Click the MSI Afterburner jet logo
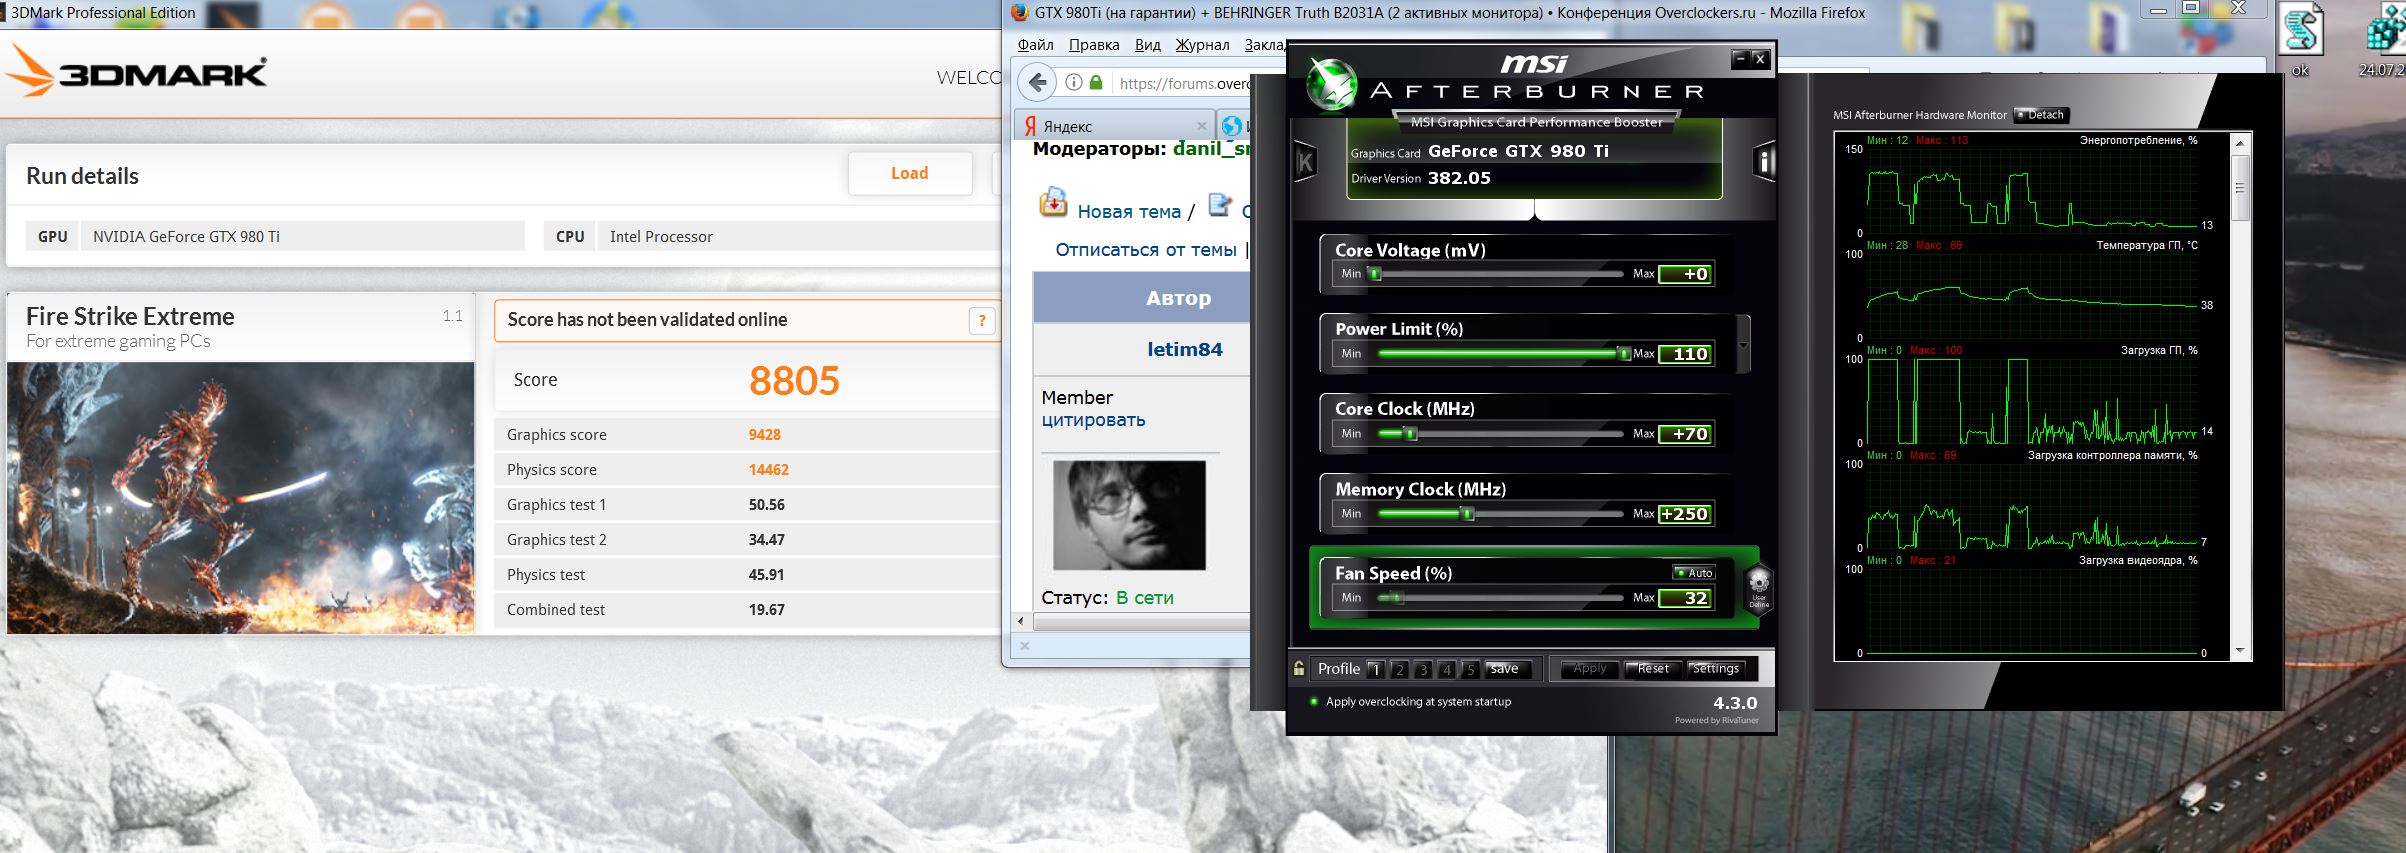Screen dimensions: 2406x853 [x=1332, y=84]
